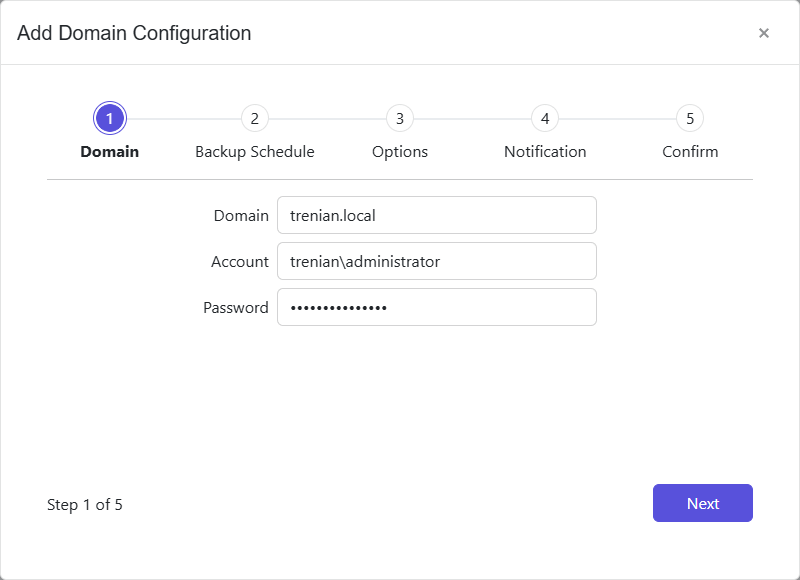This screenshot has height=580, width=800.
Task: Click inside the Domain text field
Action: [x=437, y=215]
